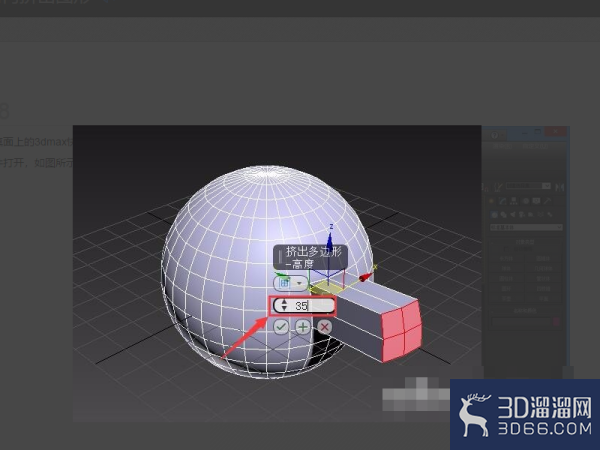
Task: Cancel the extrude with the red X
Action: pos(324,327)
